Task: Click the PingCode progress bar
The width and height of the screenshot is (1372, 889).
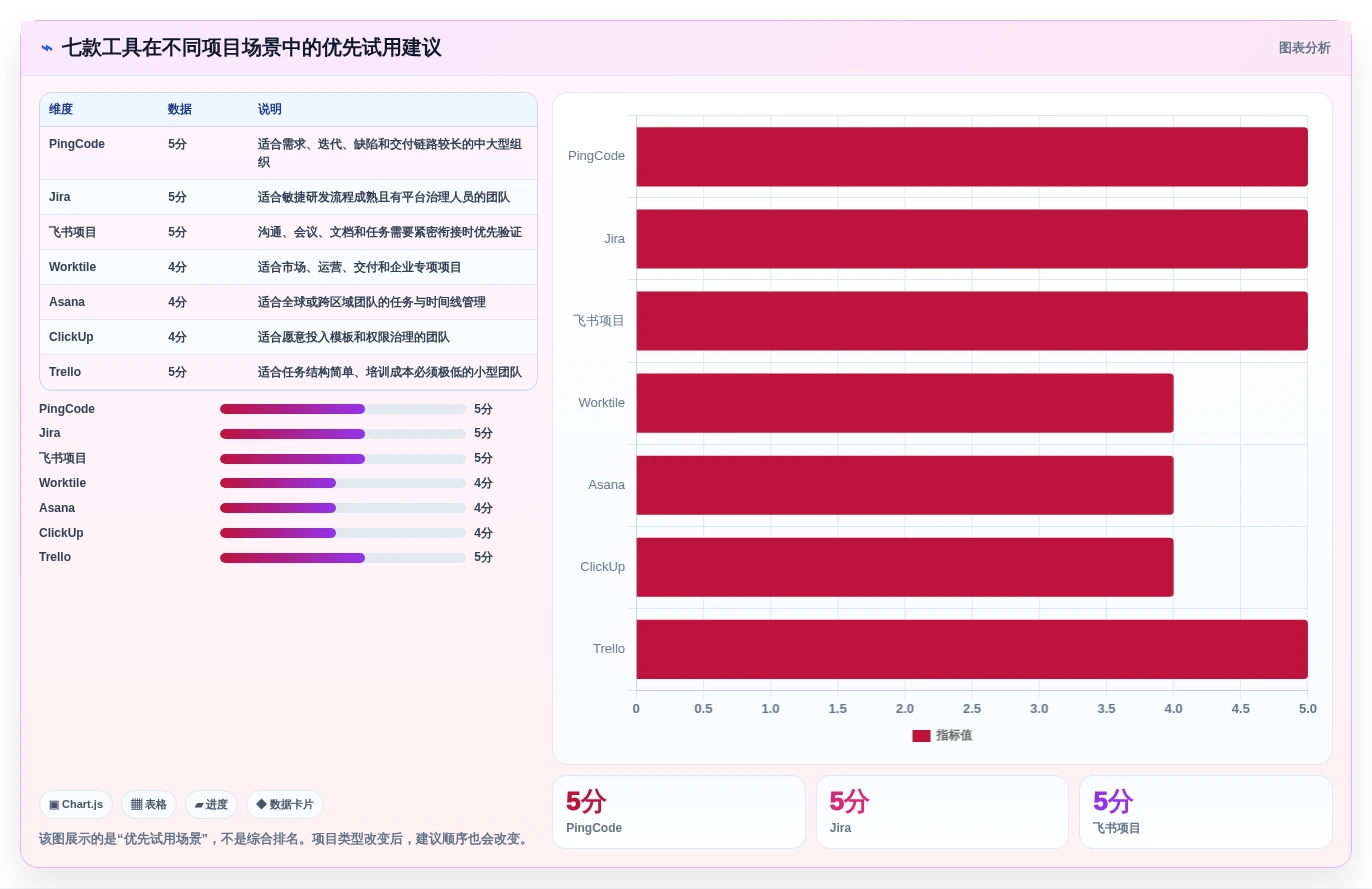Action: (x=343, y=409)
